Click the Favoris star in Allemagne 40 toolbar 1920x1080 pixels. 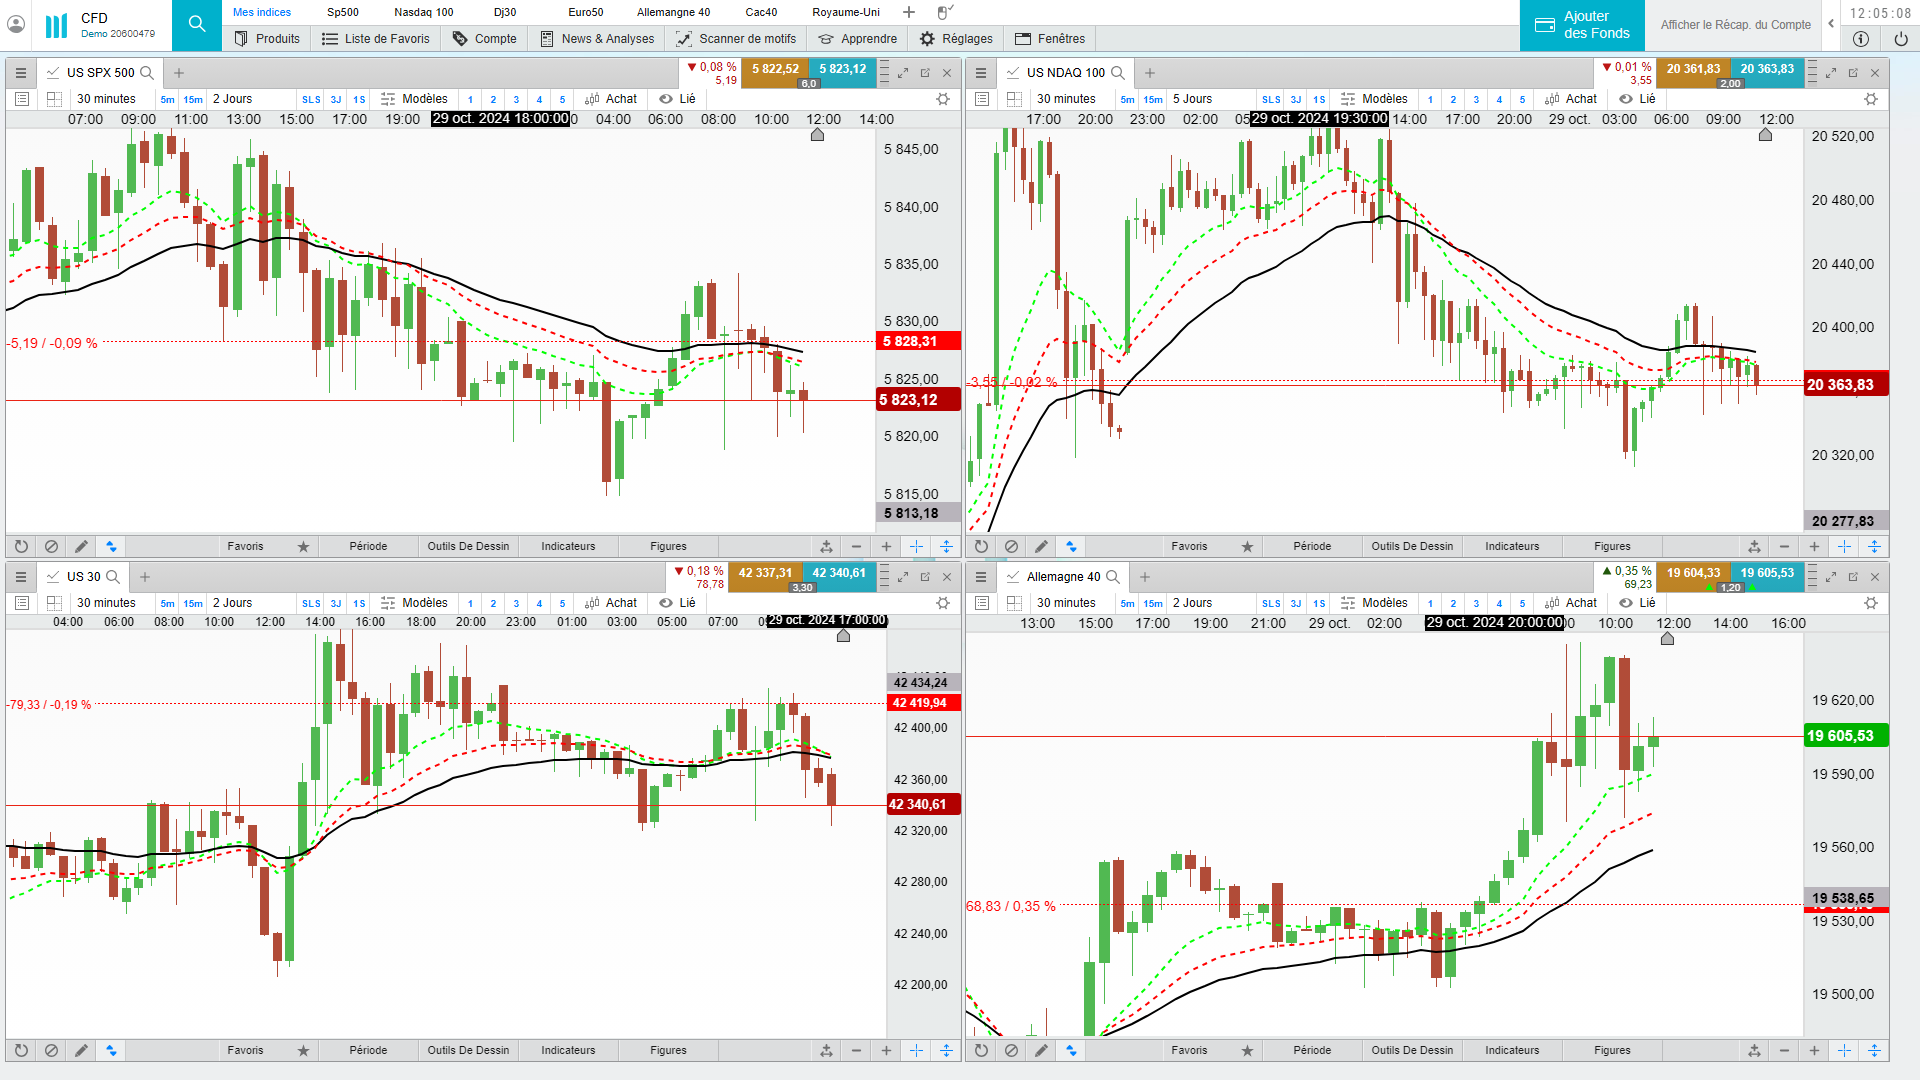pyautogui.click(x=1247, y=1051)
